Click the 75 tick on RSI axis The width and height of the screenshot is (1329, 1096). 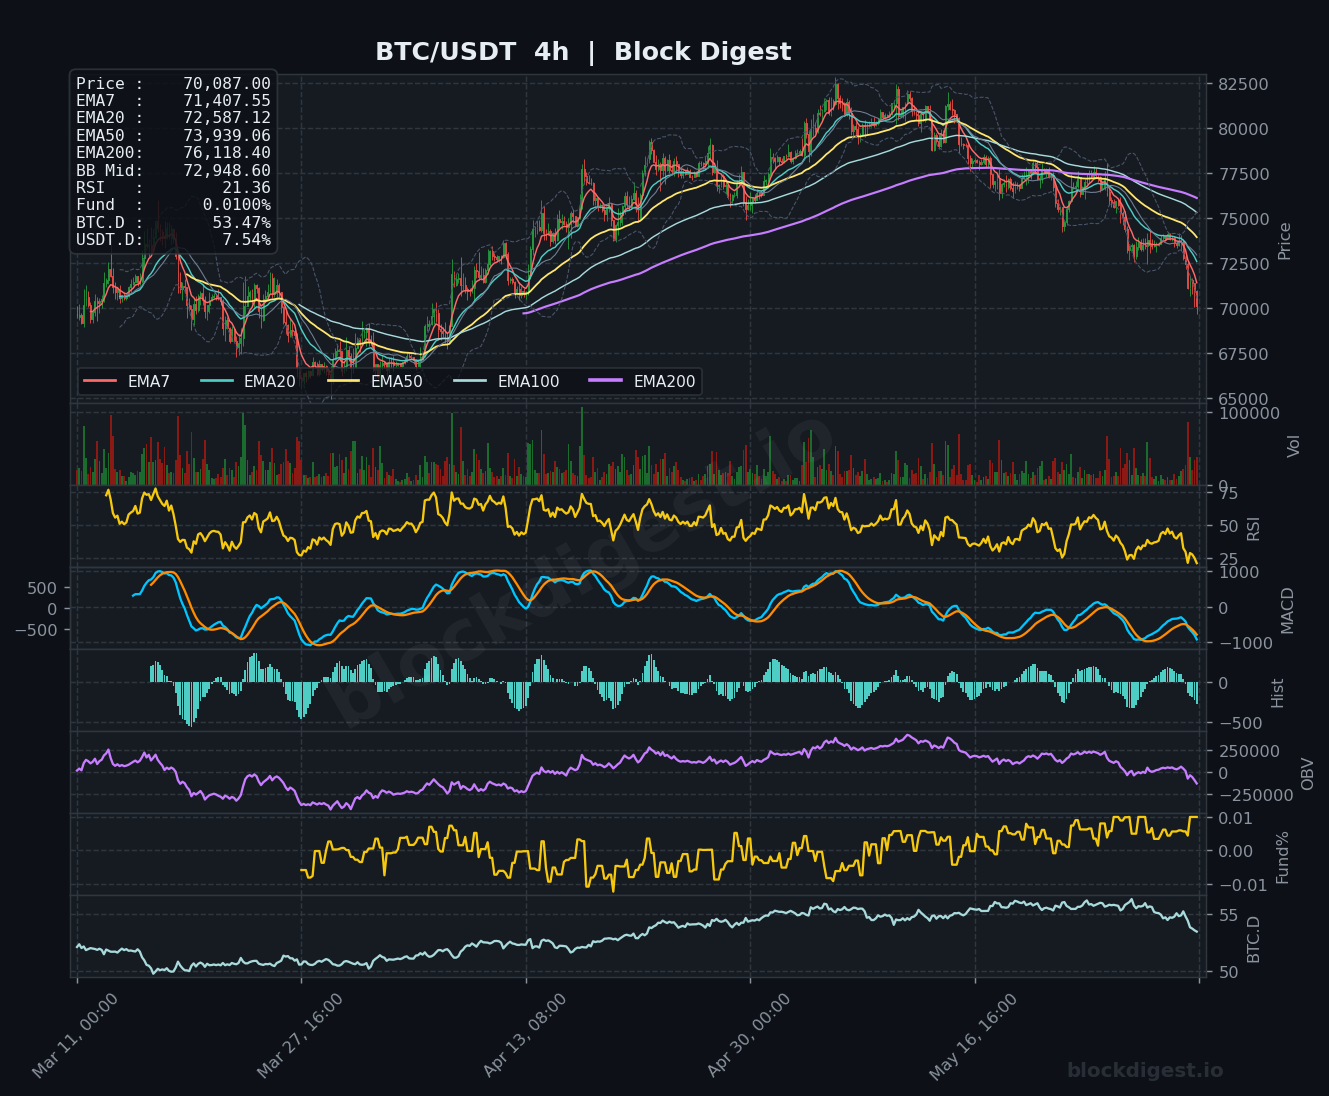coord(1228,493)
